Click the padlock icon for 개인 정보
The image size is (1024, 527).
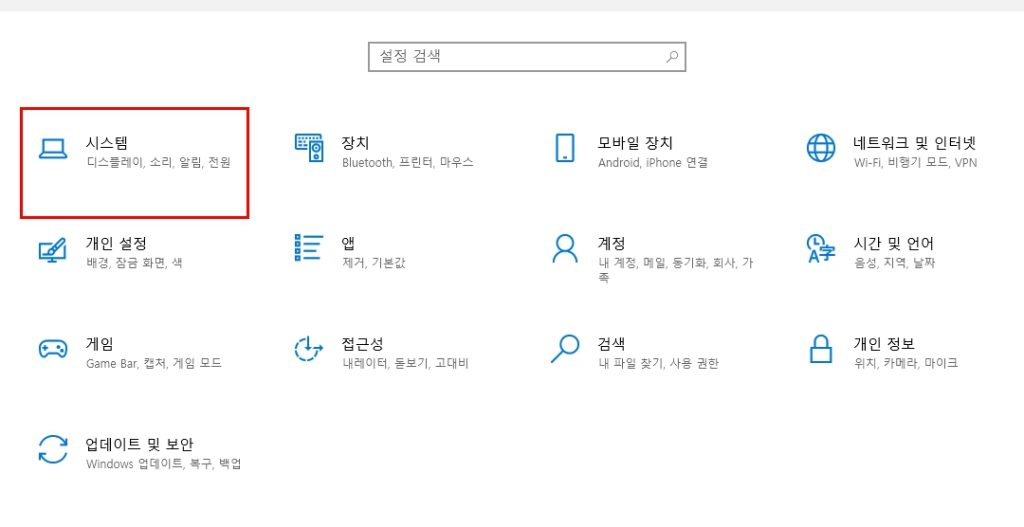pos(820,349)
